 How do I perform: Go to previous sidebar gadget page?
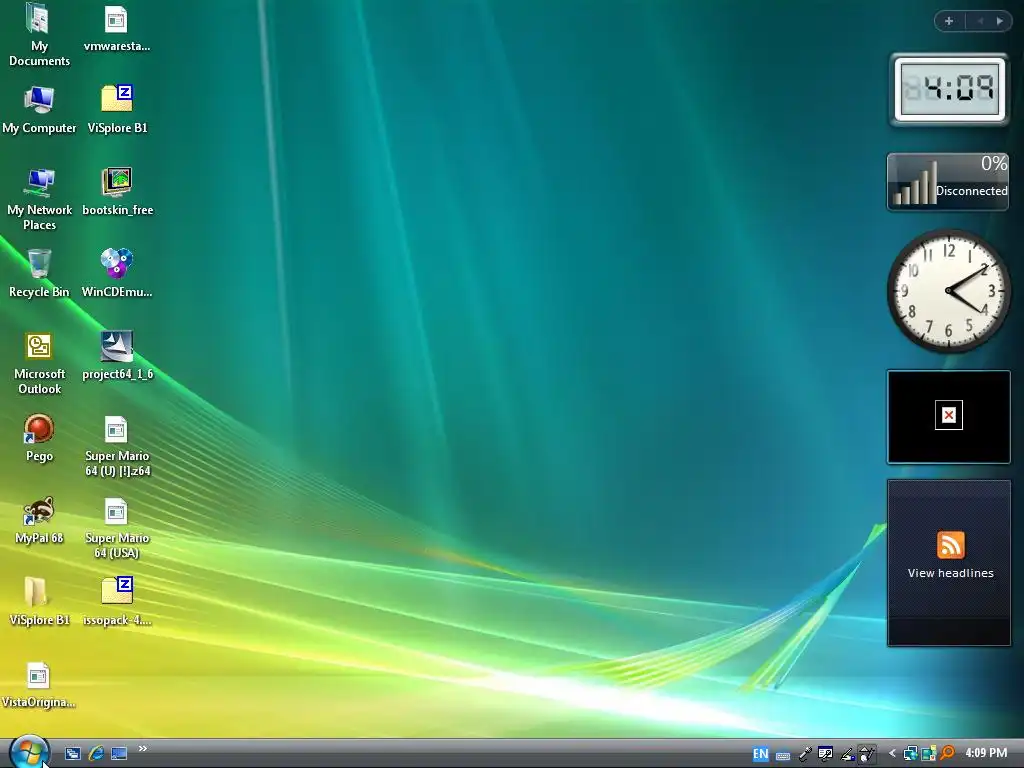(x=980, y=21)
